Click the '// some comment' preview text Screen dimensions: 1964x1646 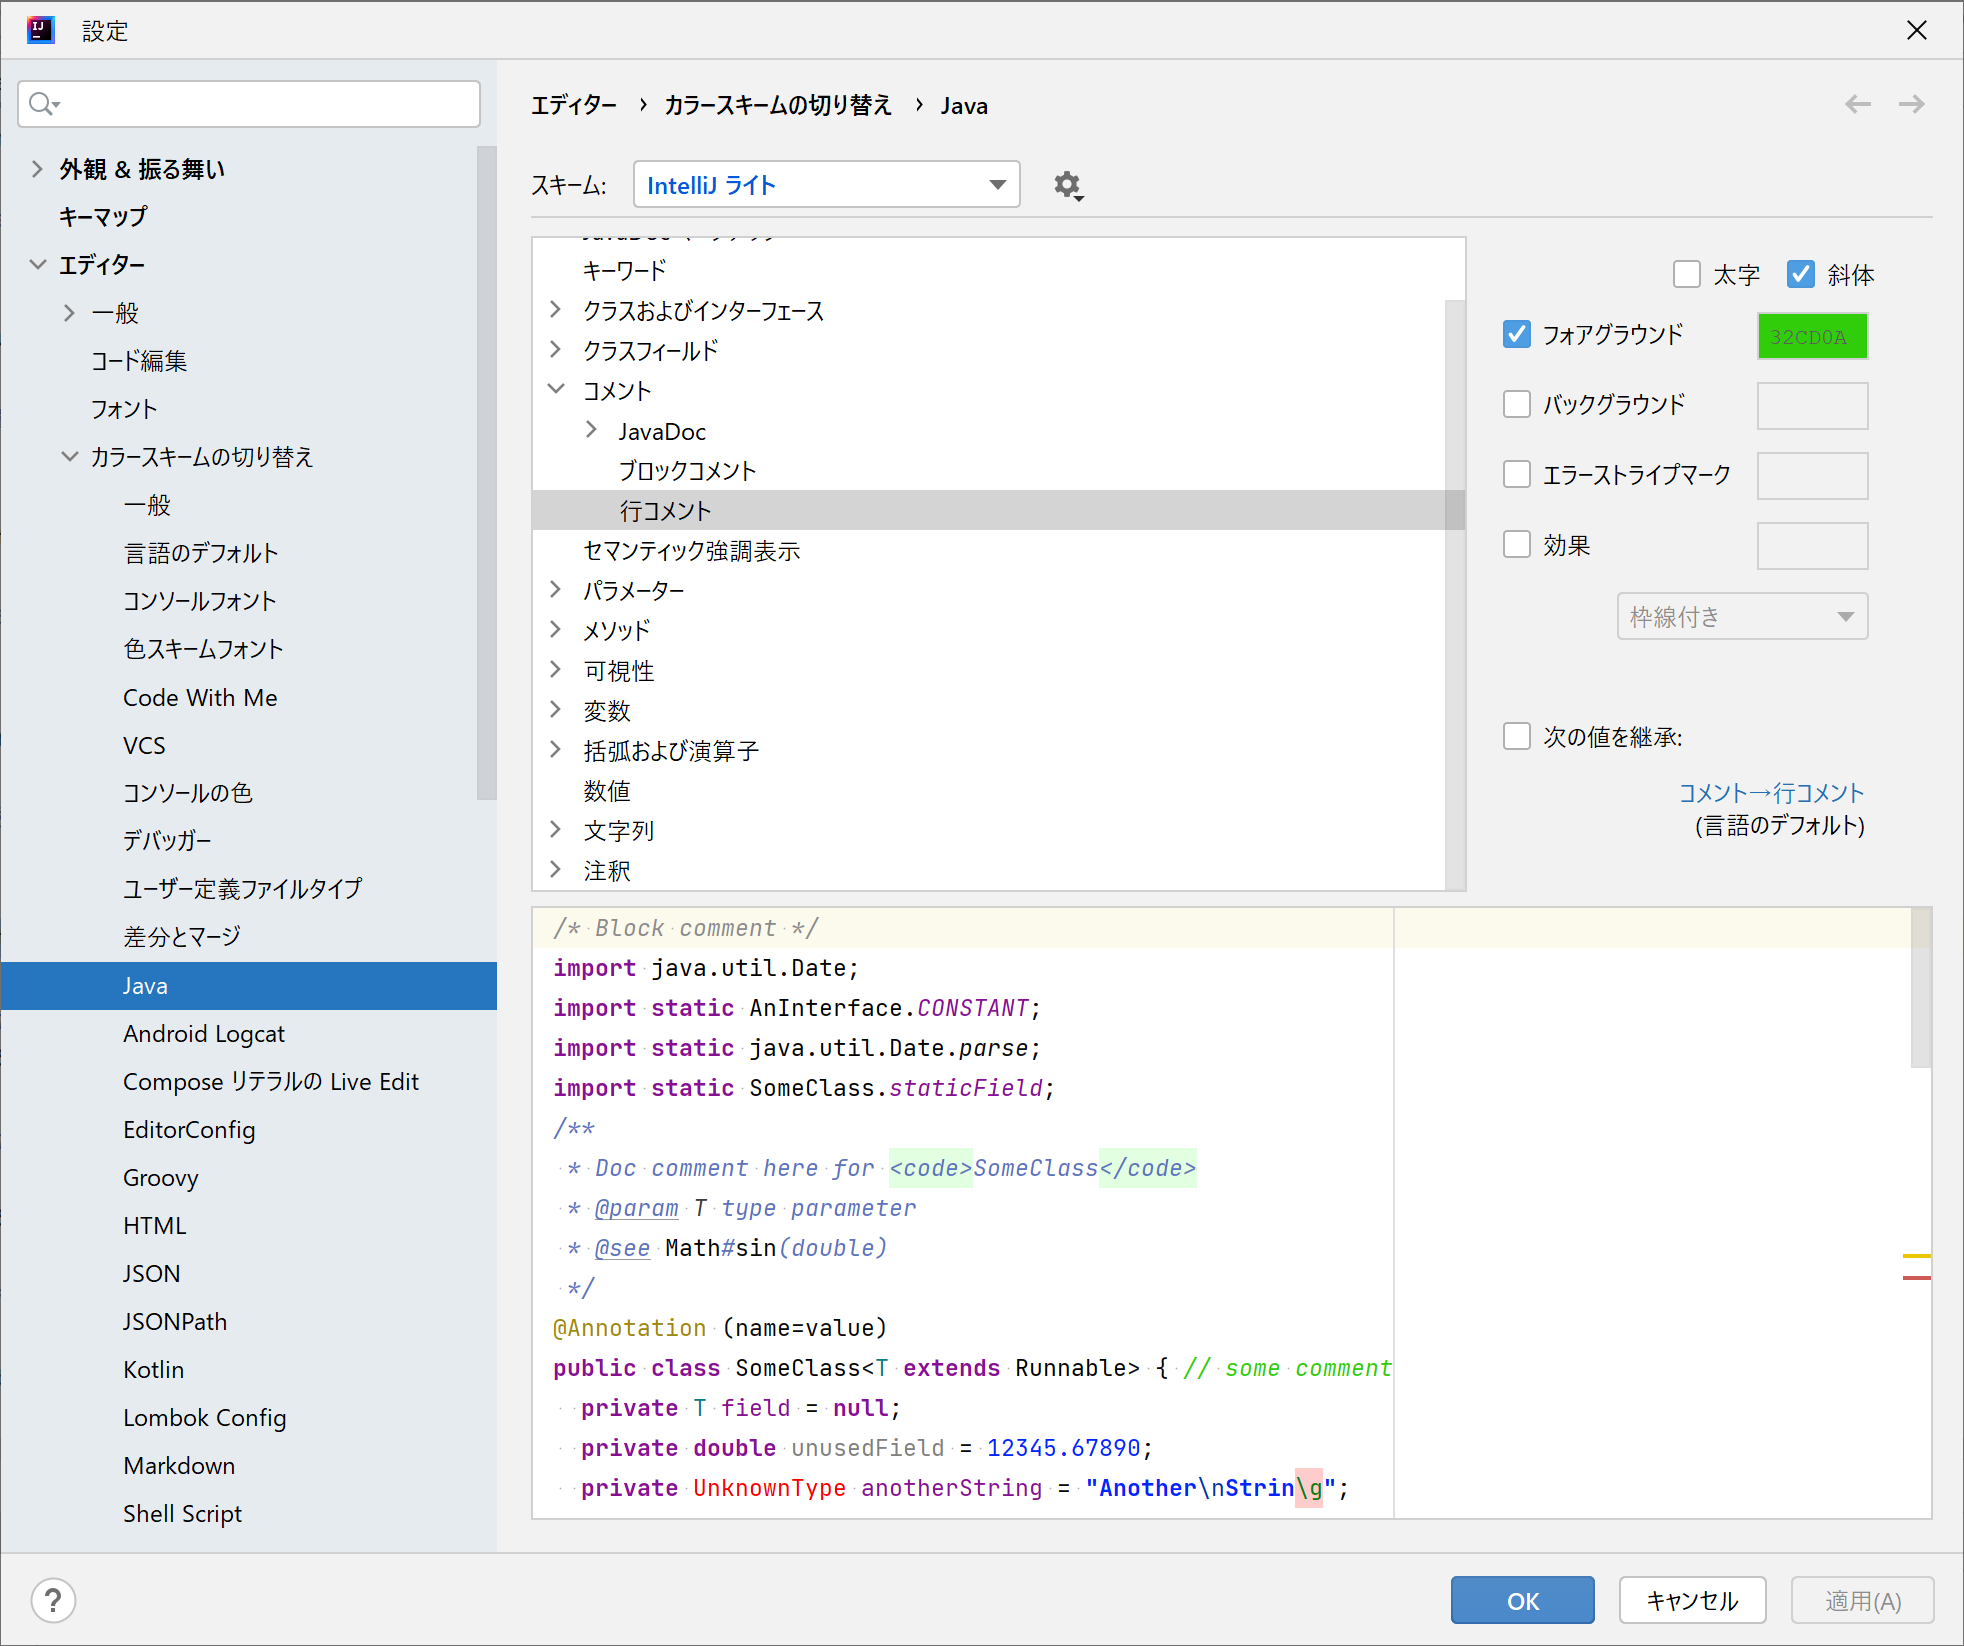(x=1287, y=1368)
